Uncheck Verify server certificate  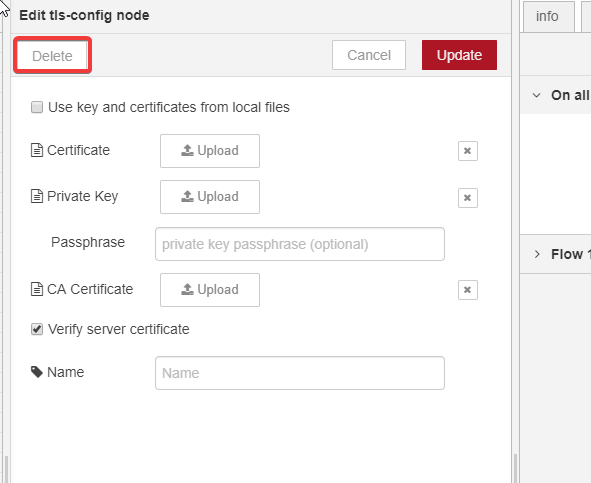click(x=37, y=329)
